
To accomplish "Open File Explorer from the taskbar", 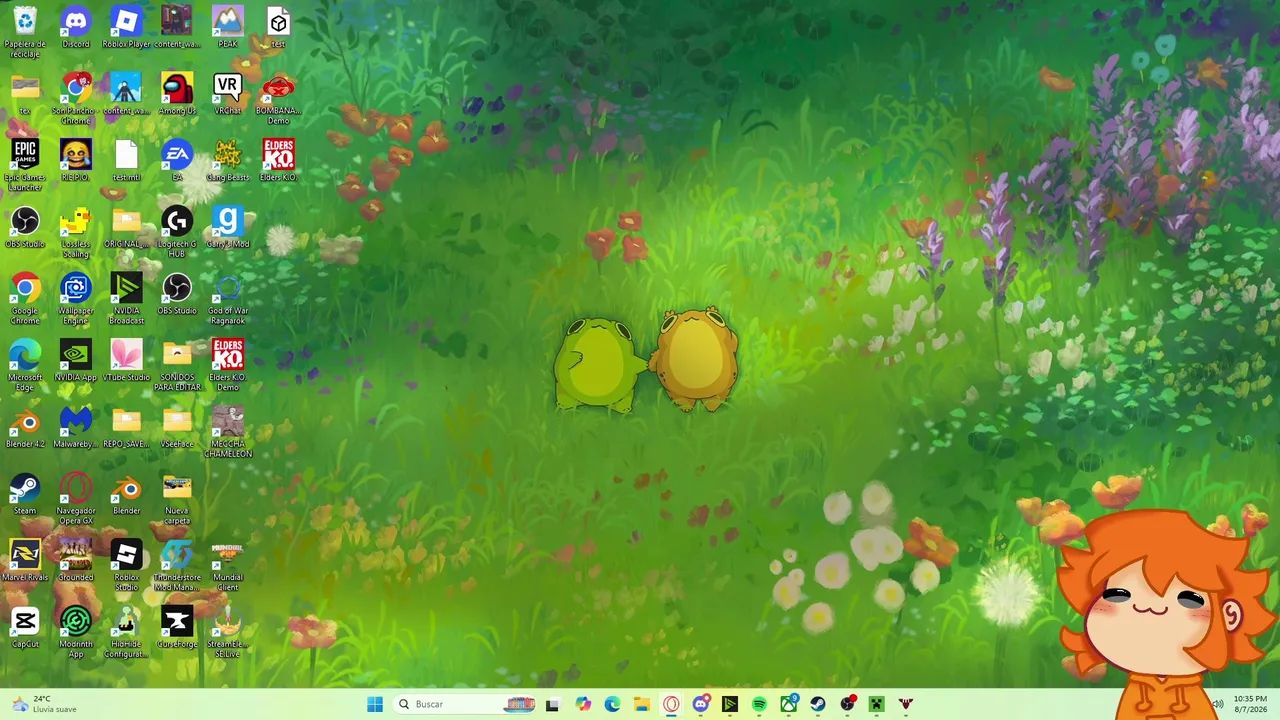I will click(x=642, y=704).
